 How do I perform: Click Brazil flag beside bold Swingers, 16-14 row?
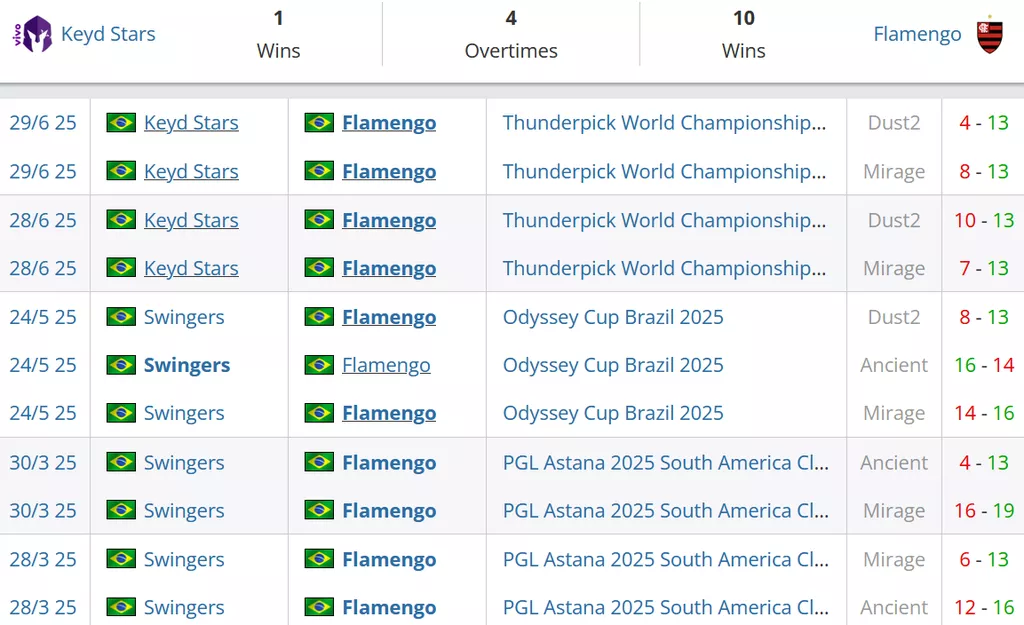click(121, 364)
